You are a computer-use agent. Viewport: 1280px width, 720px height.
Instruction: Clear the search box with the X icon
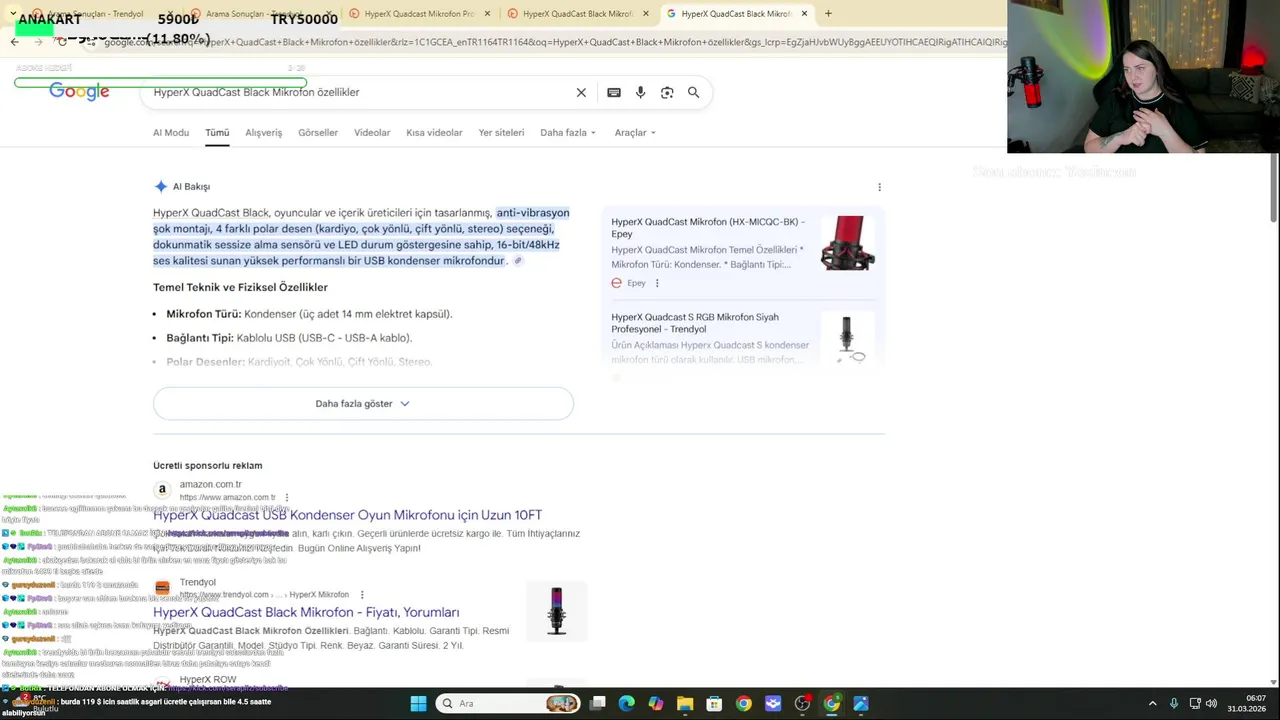pyautogui.click(x=581, y=92)
